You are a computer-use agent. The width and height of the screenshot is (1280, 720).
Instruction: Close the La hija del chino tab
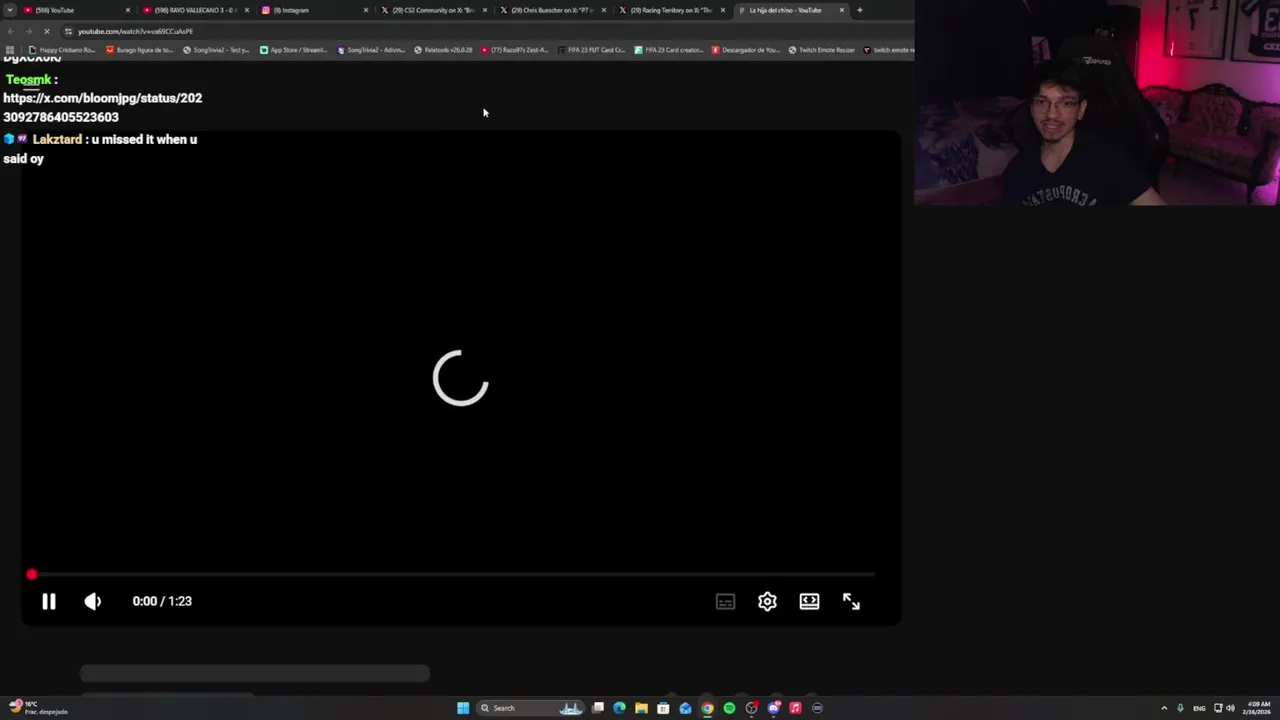point(842,10)
